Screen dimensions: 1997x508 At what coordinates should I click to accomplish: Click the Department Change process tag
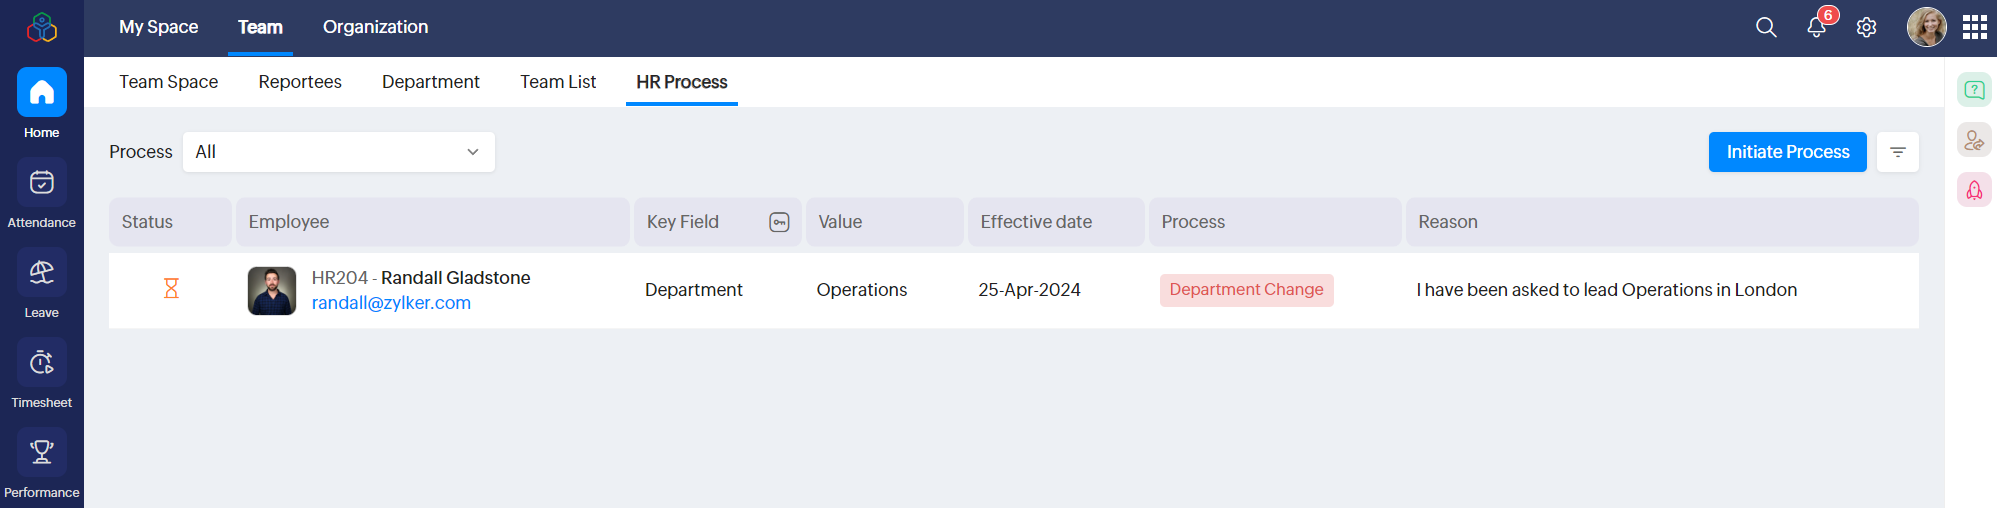(1246, 290)
